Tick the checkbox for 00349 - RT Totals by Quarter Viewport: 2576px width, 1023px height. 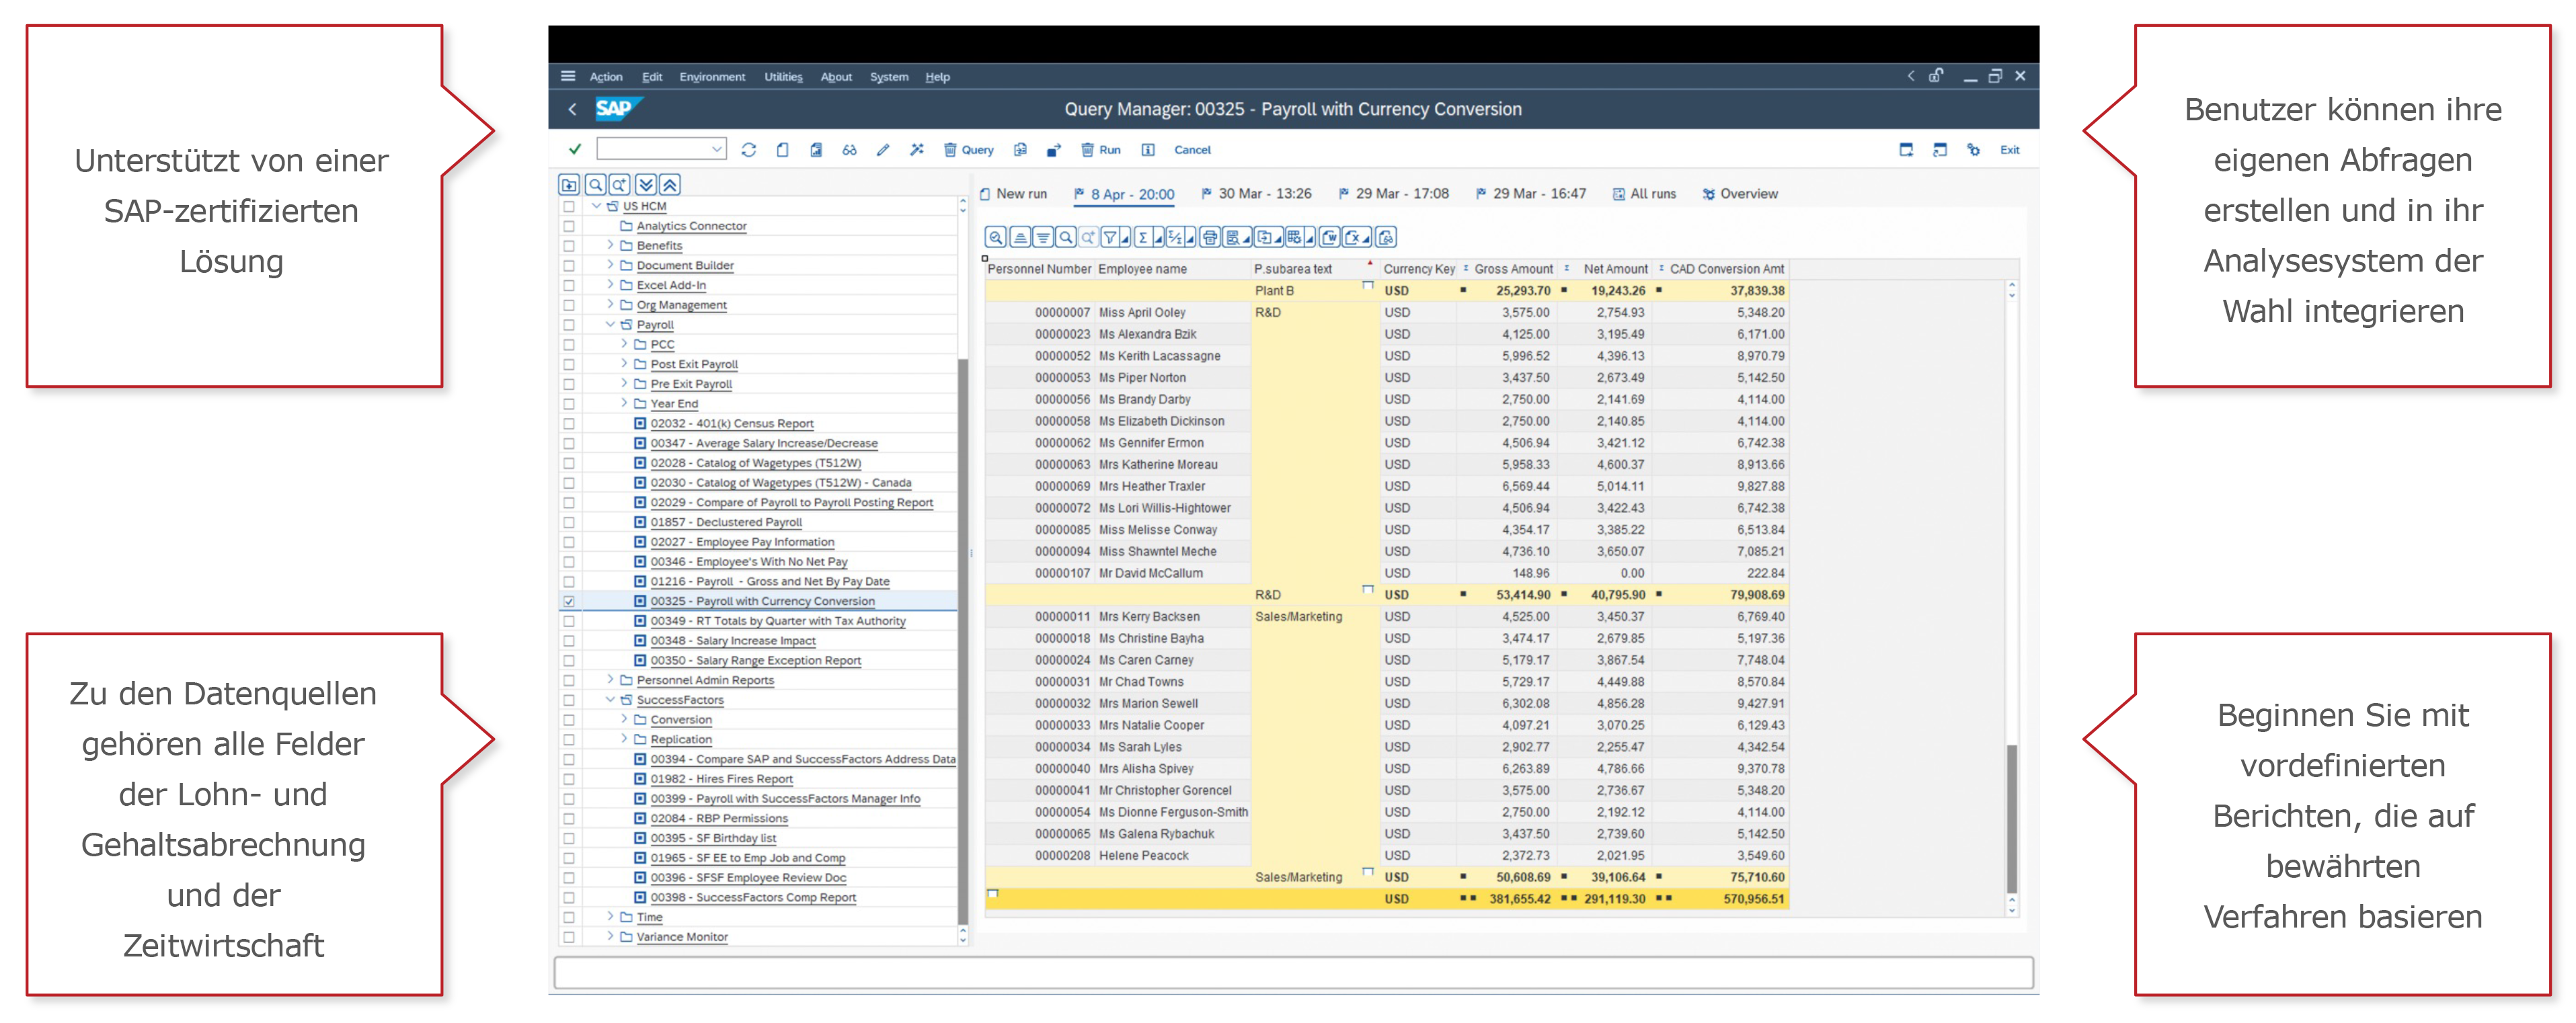click(x=569, y=621)
